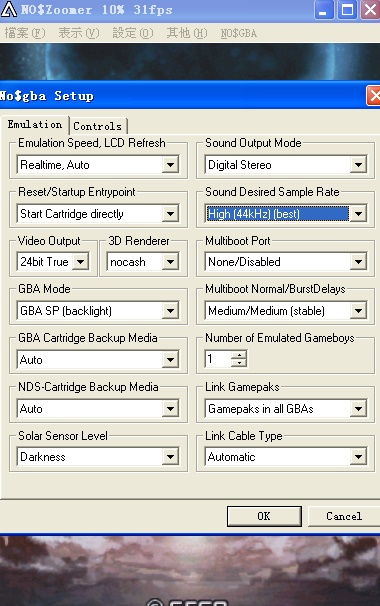This screenshot has height=606, width=380.
Task: Click the 'GBA SP (backlight)' value
Action: [x=66, y=311]
